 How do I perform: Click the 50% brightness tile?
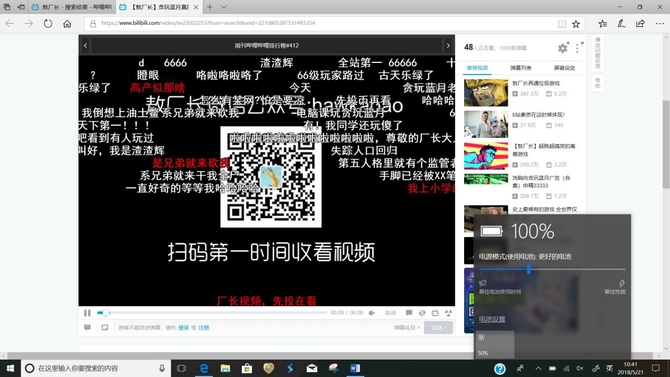(494, 345)
